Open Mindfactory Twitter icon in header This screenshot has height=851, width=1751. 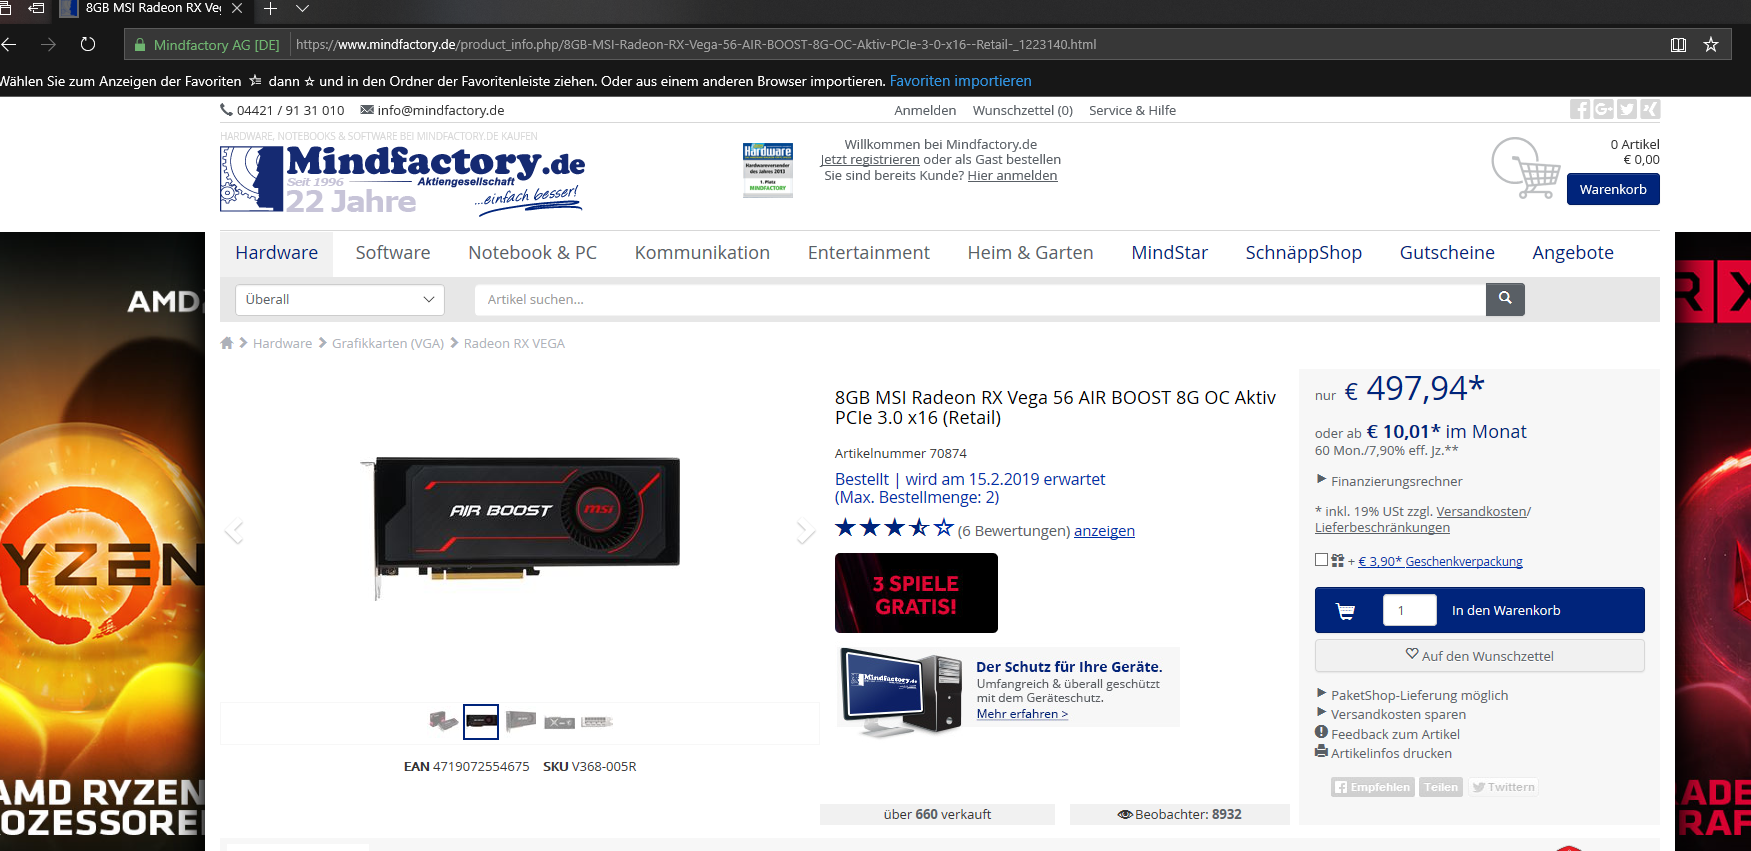coord(1627,109)
